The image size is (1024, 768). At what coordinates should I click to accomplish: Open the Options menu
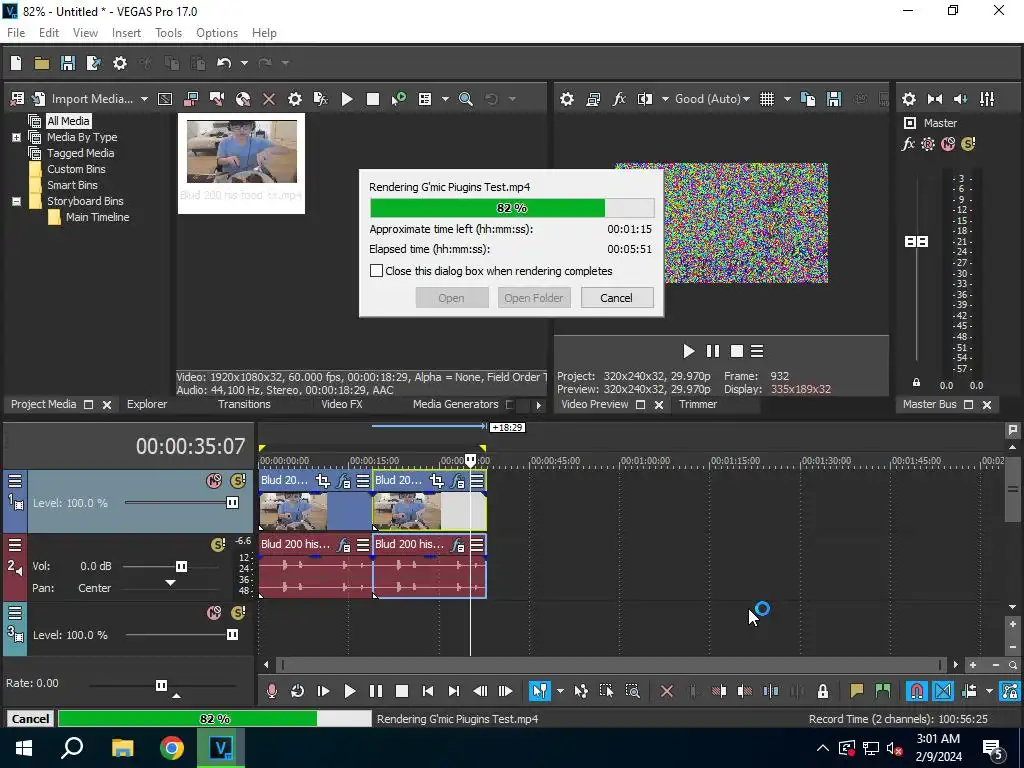217,33
